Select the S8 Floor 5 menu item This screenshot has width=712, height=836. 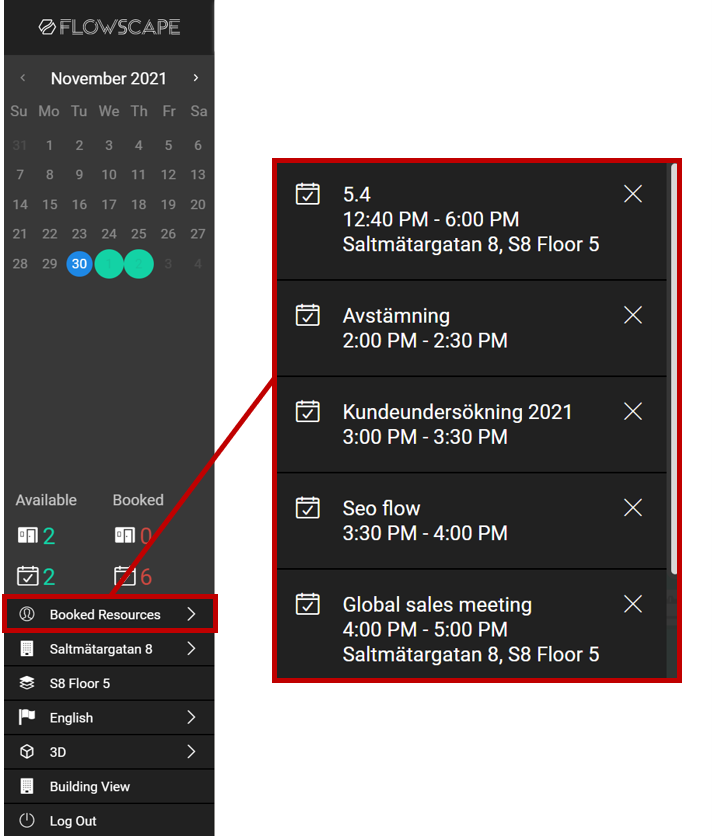click(x=109, y=683)
